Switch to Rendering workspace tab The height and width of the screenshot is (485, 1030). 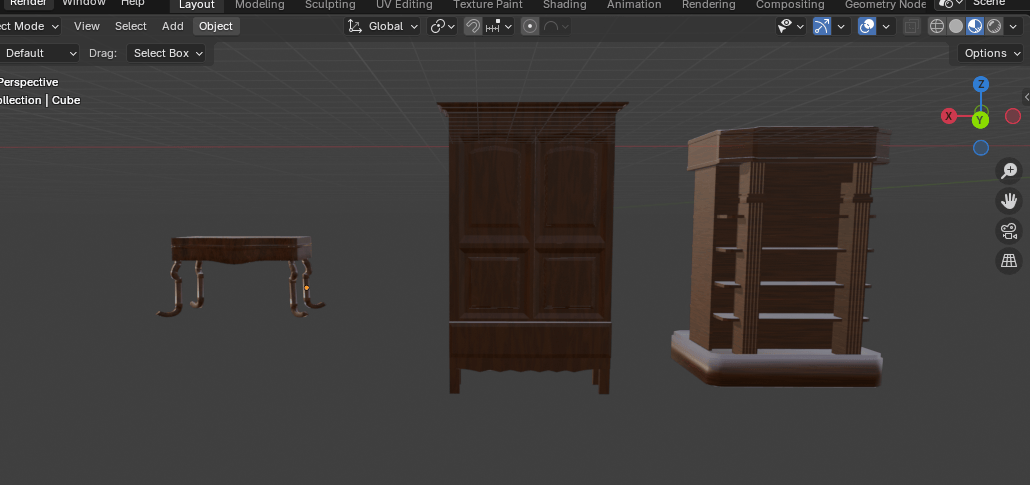click(708, 5)
